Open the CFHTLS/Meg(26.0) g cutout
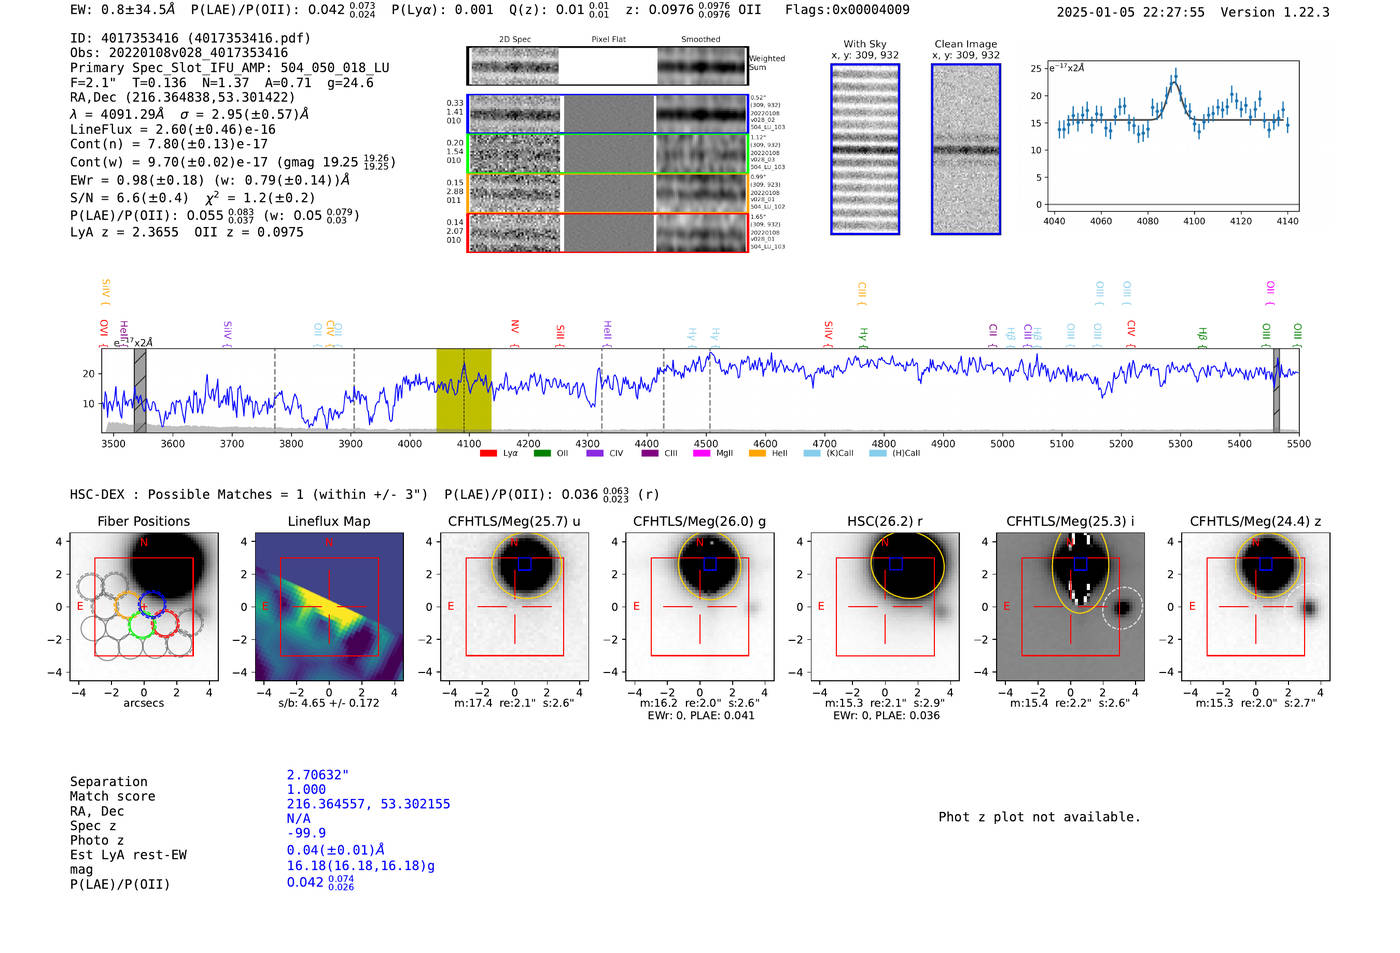The height and width of the screenshot is (953, 1400). [700, 607]
